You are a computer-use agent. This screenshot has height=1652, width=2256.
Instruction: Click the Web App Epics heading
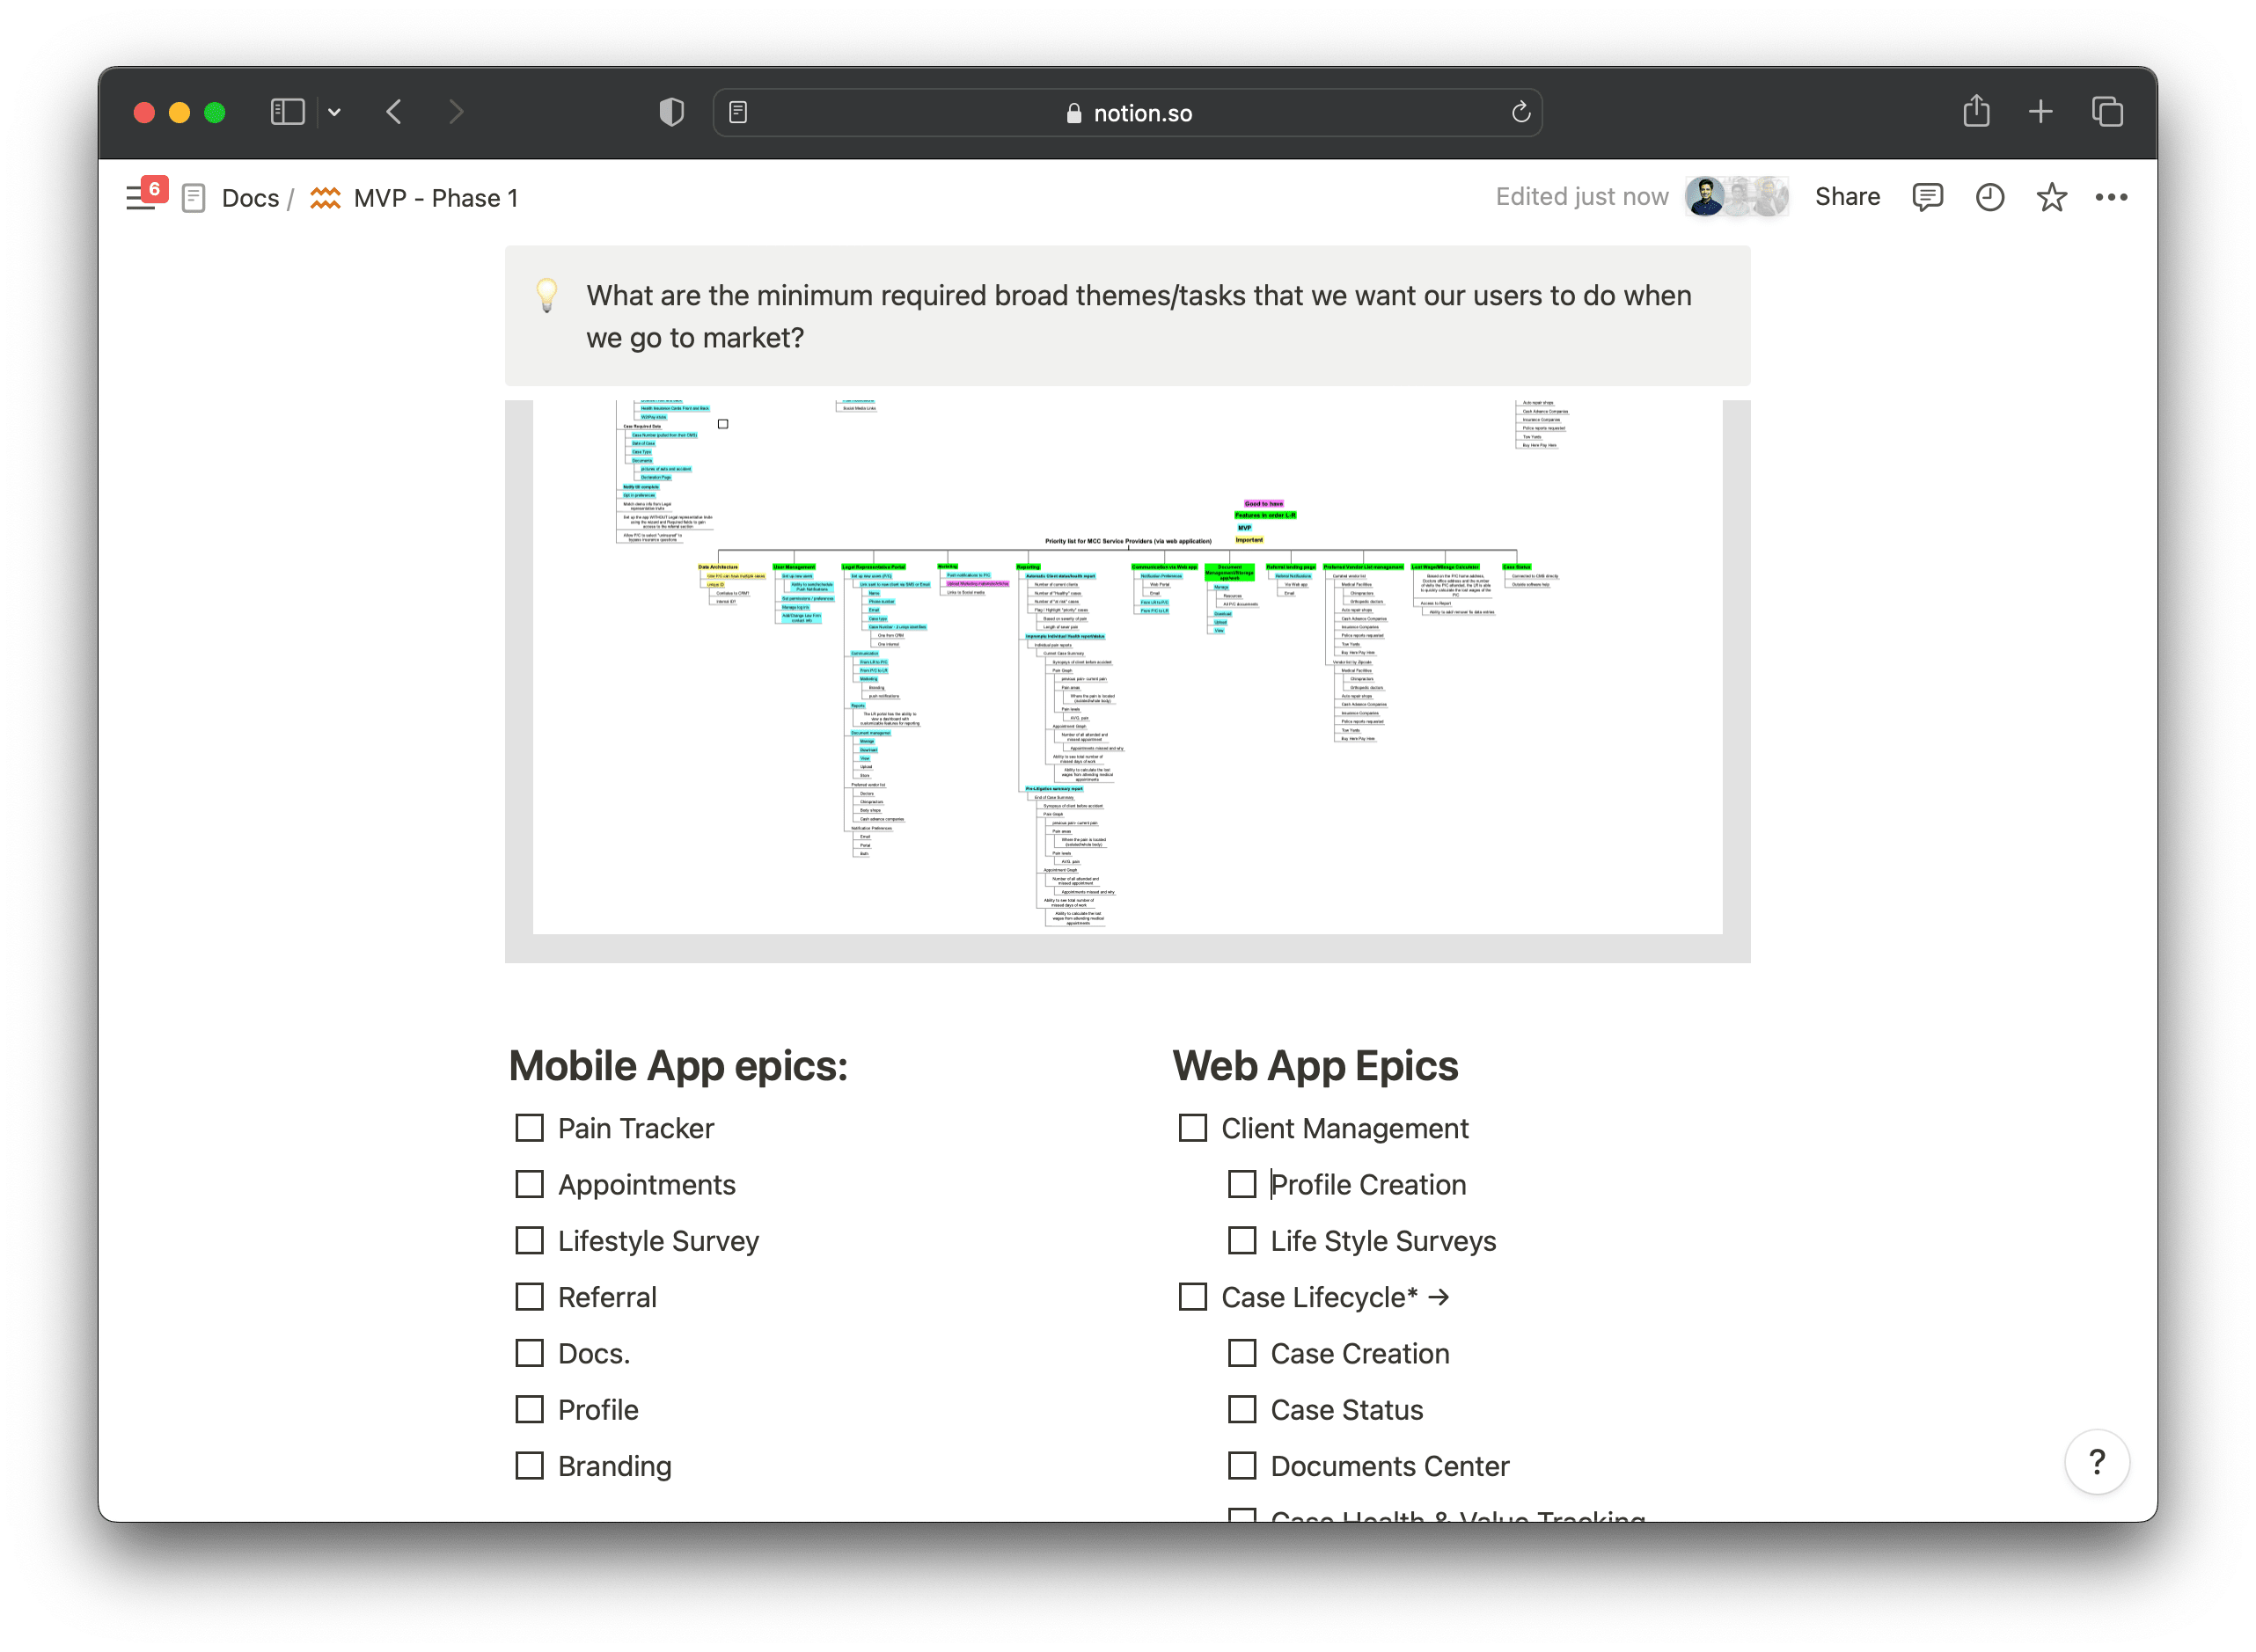[1315, 1066]
